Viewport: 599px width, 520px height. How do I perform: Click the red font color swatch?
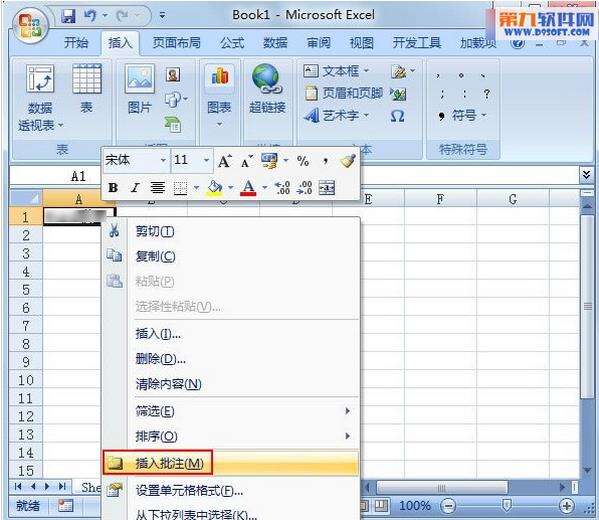click(x=248, y=188)
